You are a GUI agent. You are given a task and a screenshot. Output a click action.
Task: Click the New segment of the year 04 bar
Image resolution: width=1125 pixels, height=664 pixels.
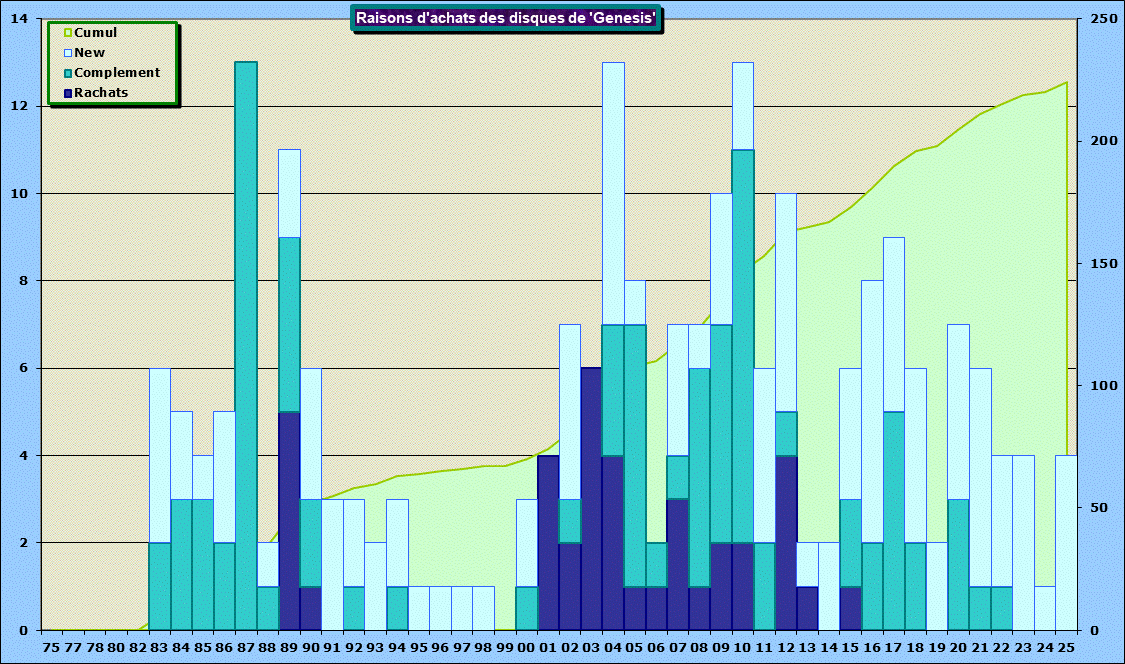[613, 190]
